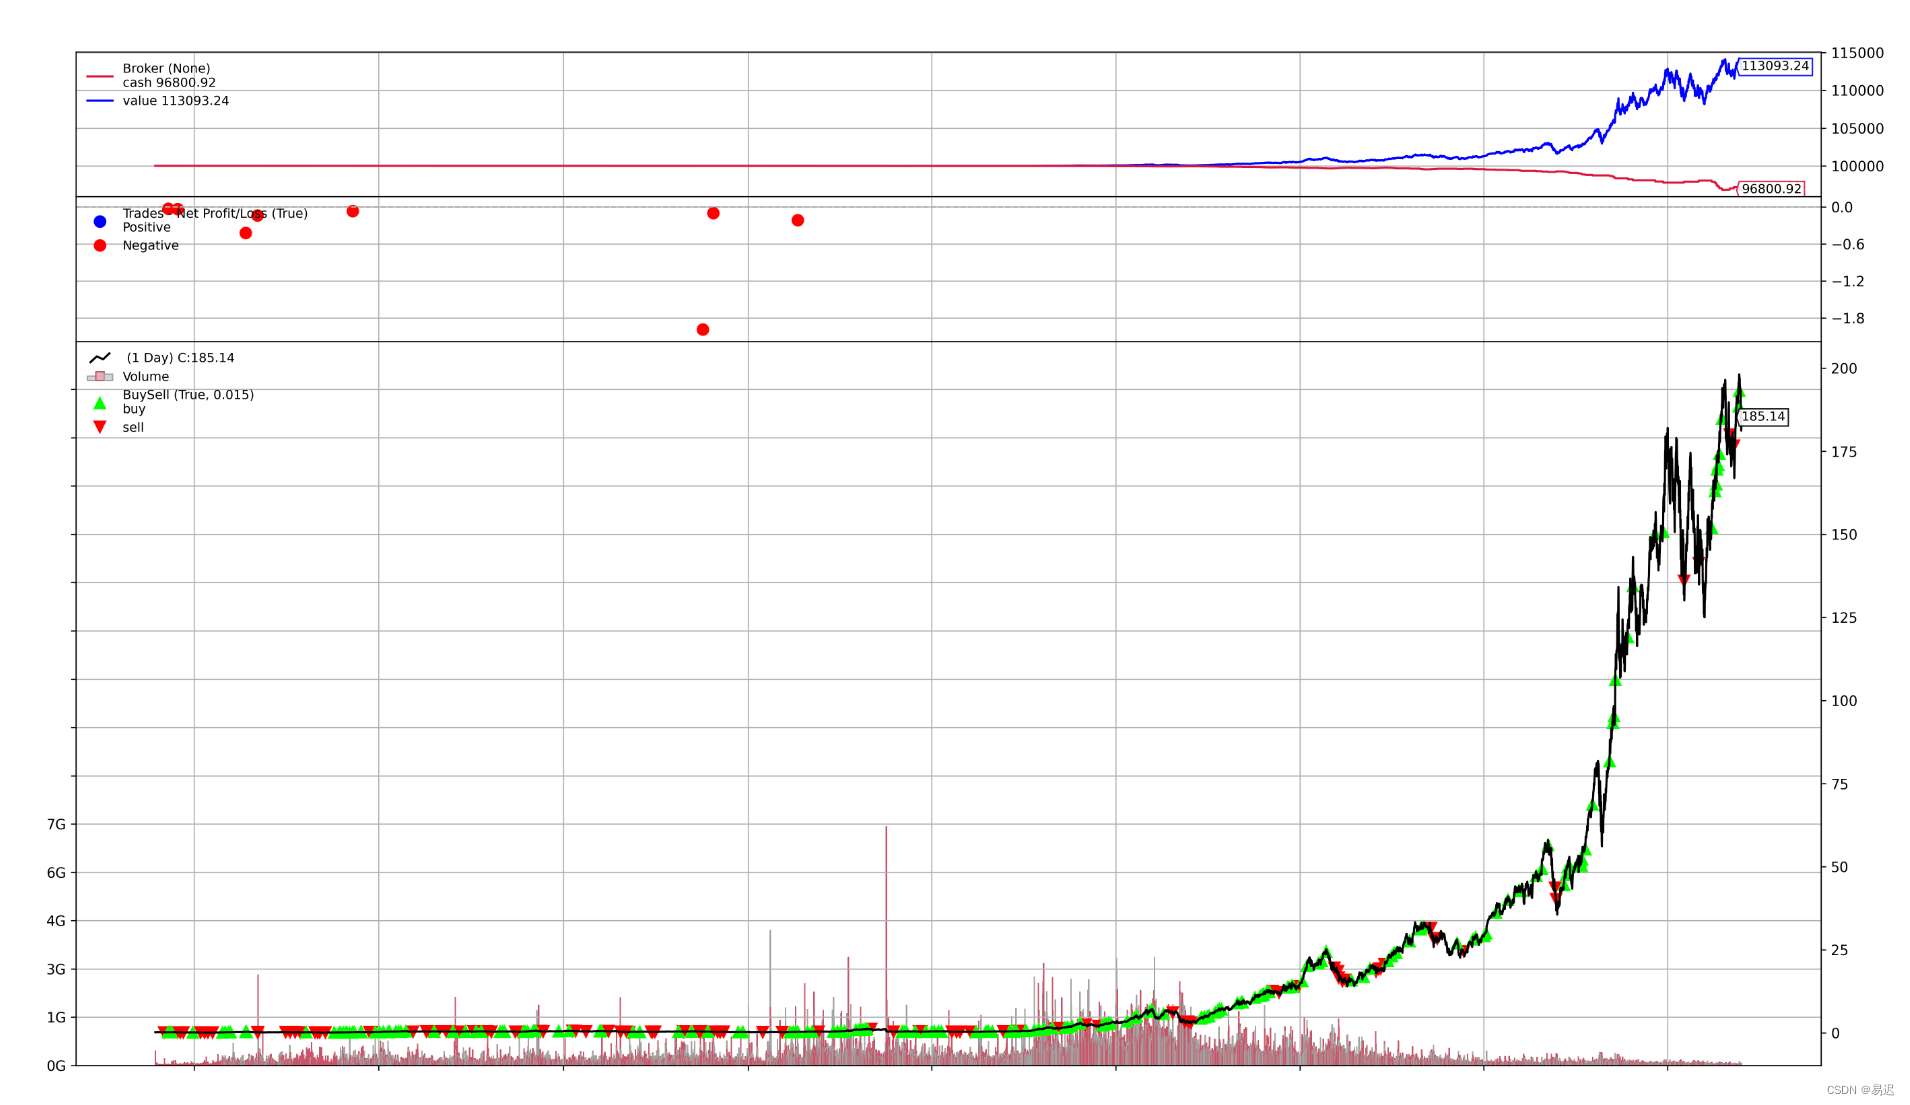The width and height of the screenshot is (1910, 1105).
Task: Click the 100000 axis tick label
Action: pos(1857,167)
